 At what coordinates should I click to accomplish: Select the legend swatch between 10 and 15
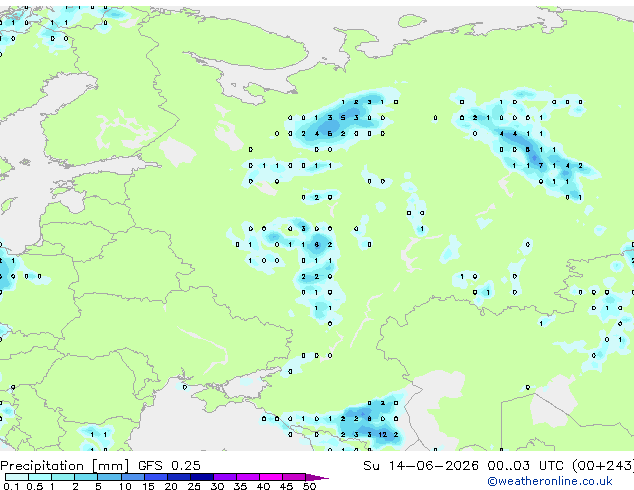pyautogui.click(x=132, y=477)
